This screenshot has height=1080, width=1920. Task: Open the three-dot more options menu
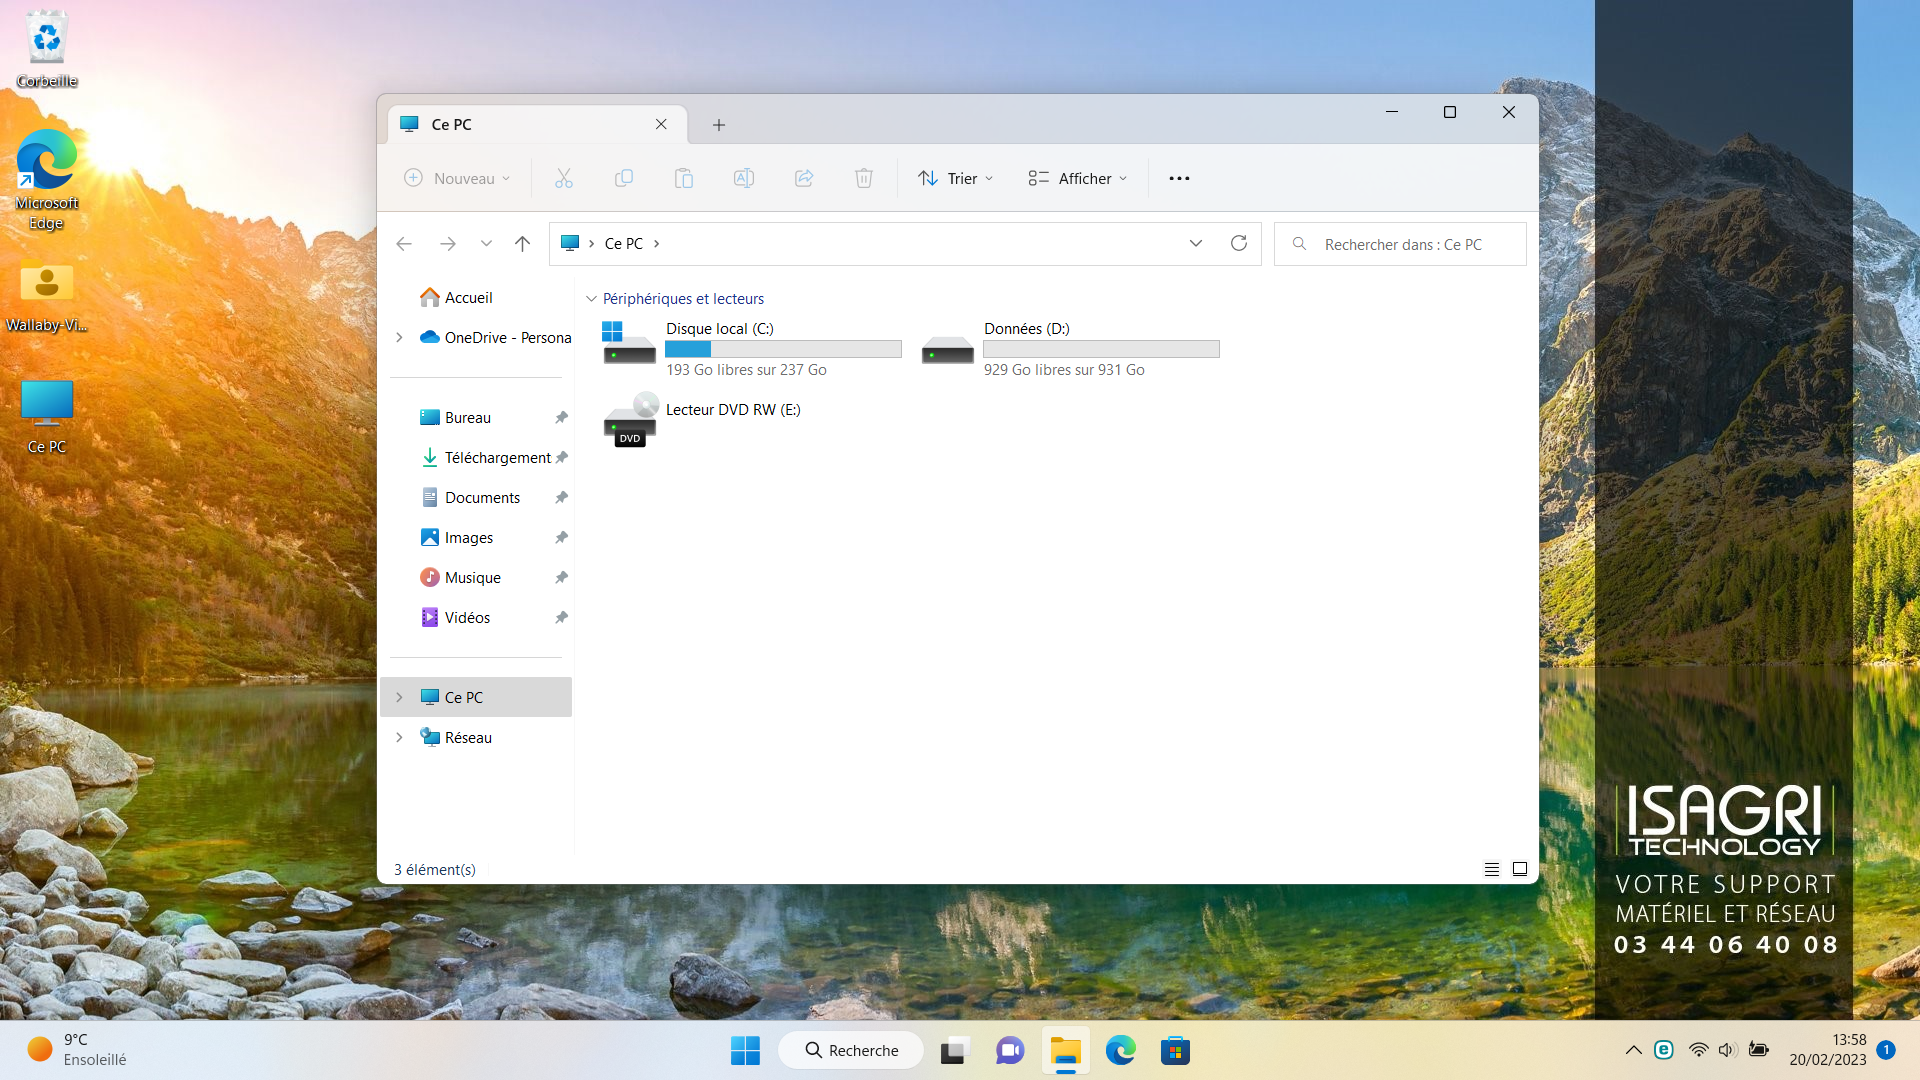coord(1180,178)
